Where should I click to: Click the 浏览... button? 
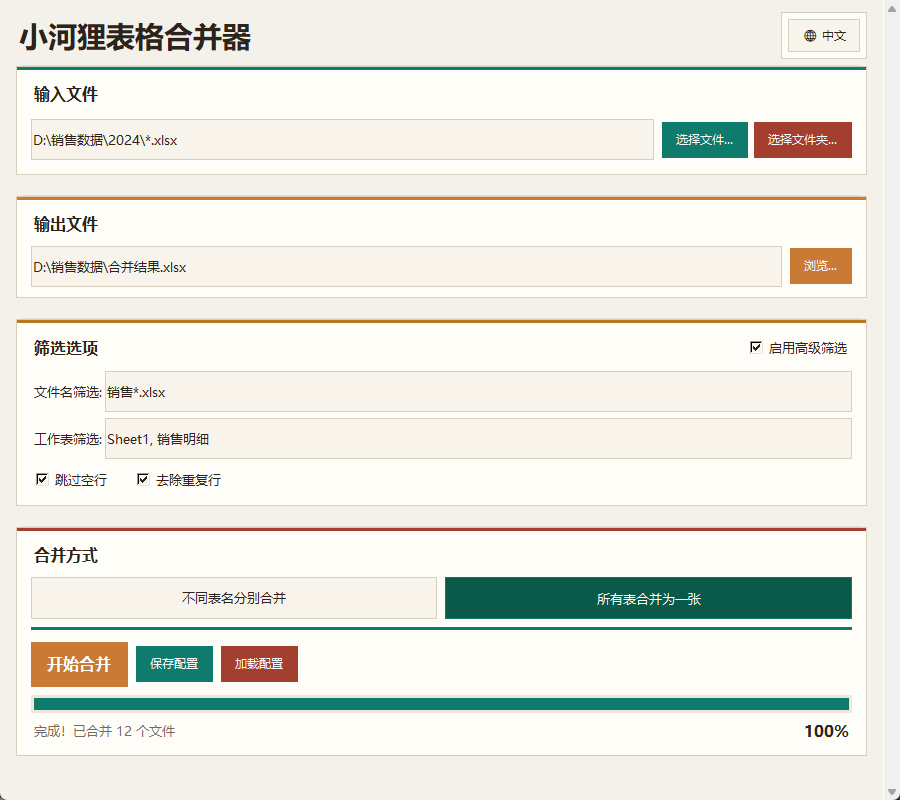coord(821,266)
